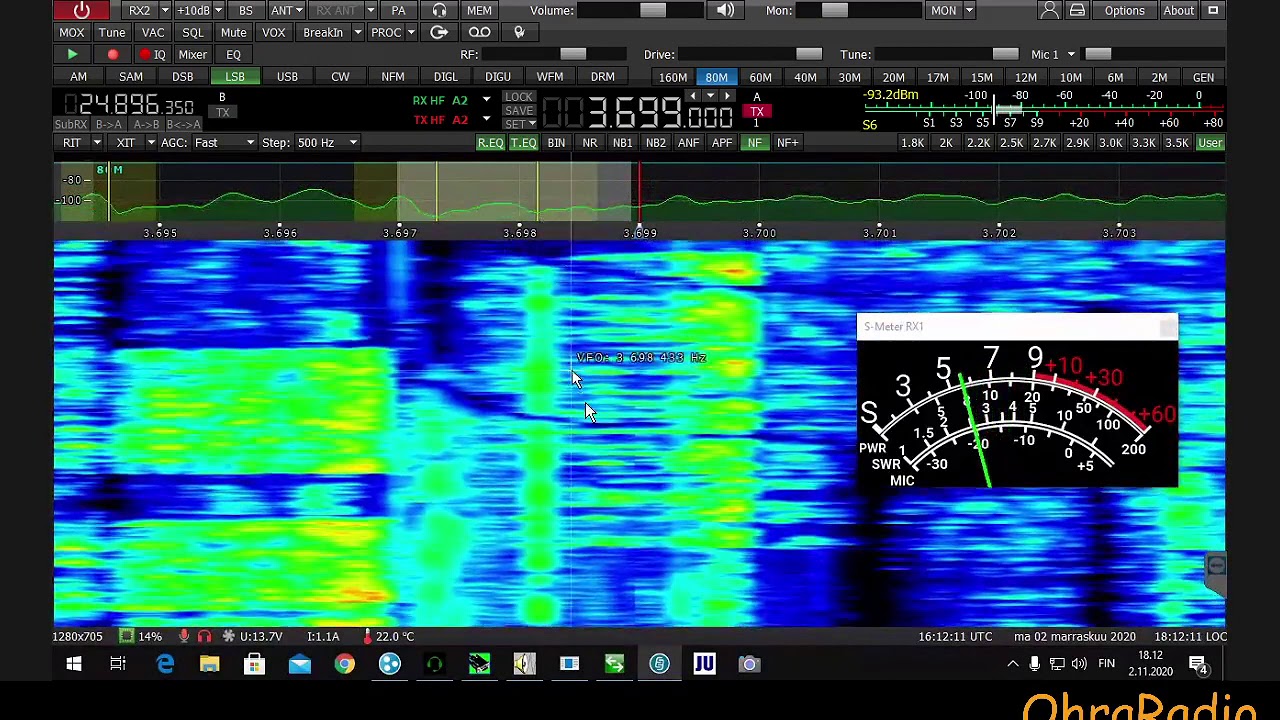
Task: Click the right arrow above frequency display
Action: pyautogui.click(x=728, y=96)
